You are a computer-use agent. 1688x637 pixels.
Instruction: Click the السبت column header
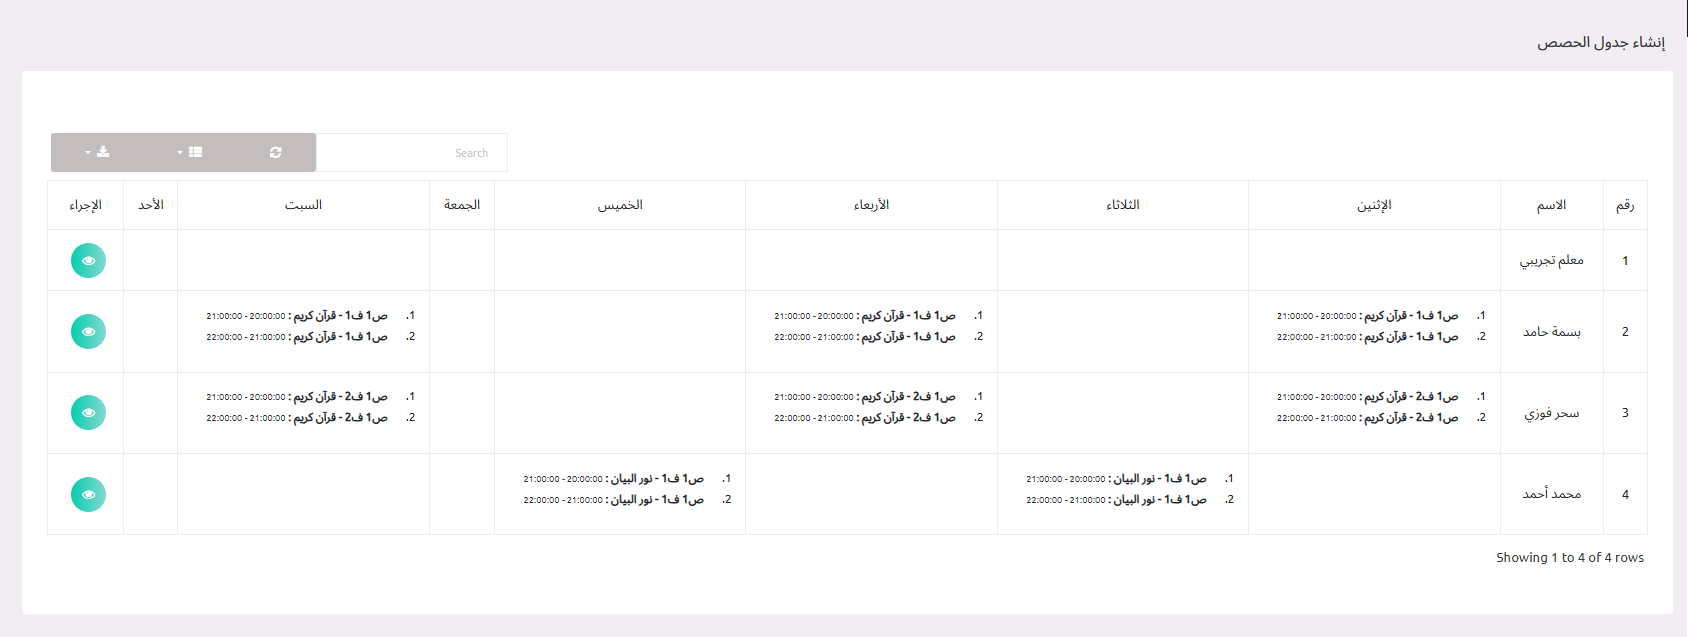(303, 205)
